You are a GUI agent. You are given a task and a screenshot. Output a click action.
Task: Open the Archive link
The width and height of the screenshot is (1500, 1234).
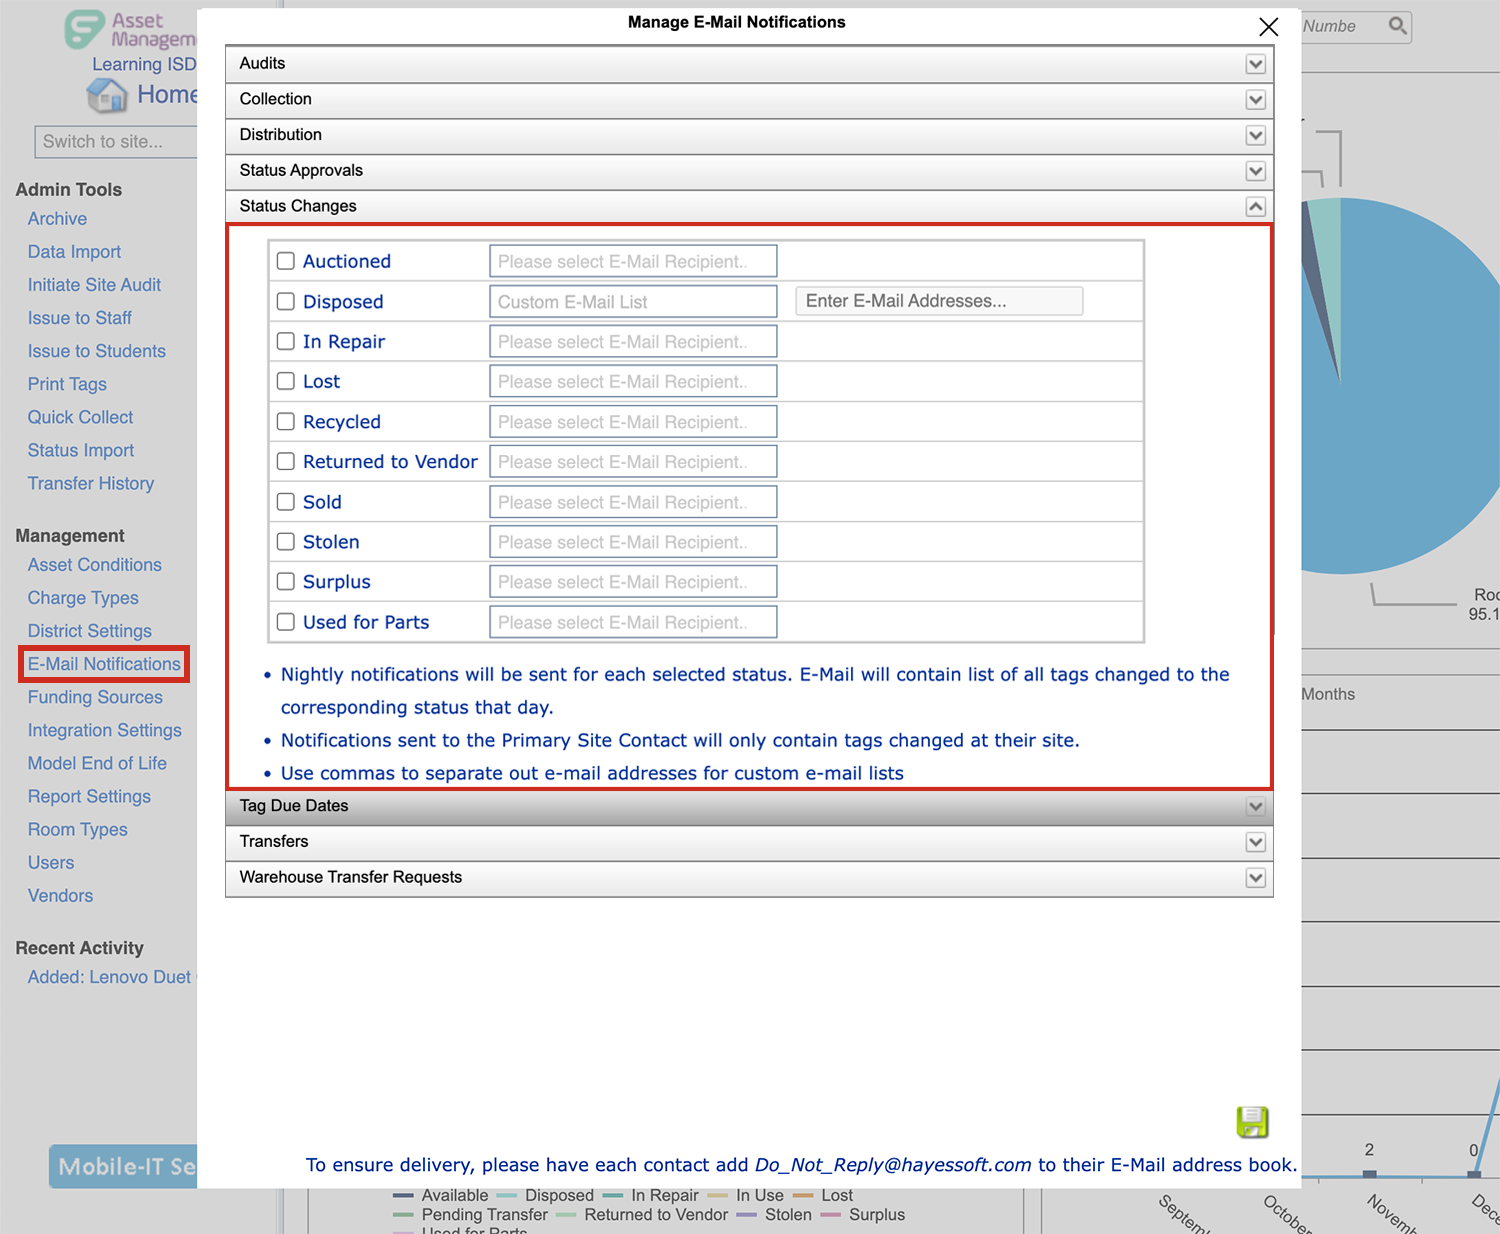[57, 219]
